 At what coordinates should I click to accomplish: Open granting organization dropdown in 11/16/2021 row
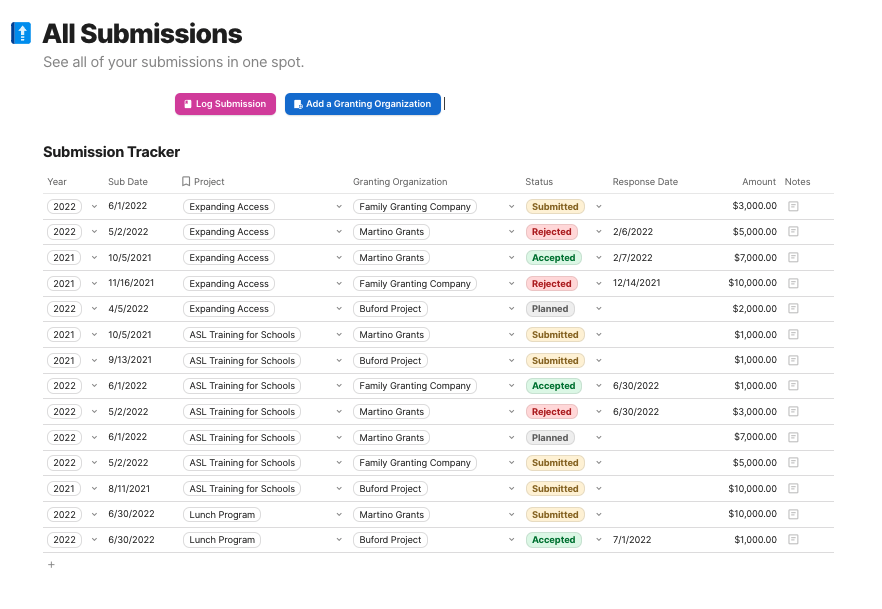point(511,284)
